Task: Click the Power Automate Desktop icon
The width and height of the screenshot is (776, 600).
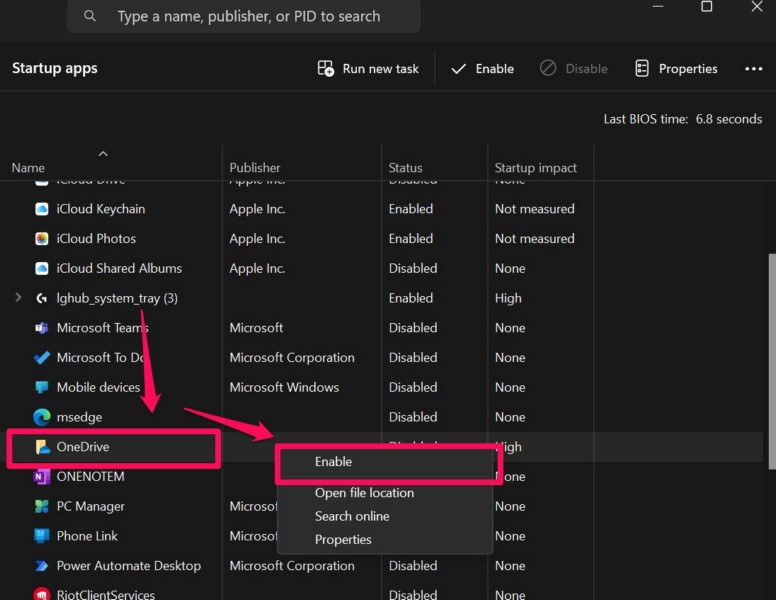Action: (41, 566)
